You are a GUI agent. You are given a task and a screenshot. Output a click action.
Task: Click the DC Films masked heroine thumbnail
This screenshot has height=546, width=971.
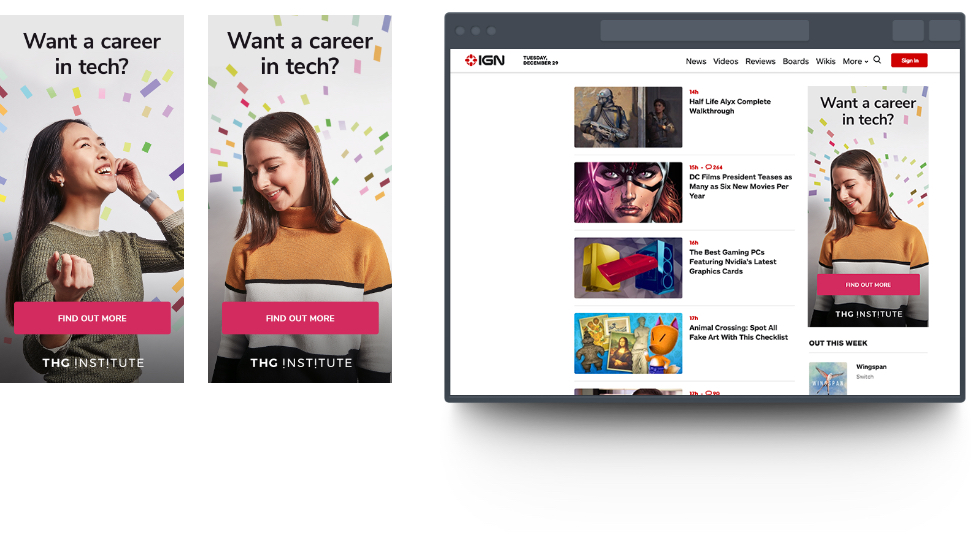coord(628,193)
